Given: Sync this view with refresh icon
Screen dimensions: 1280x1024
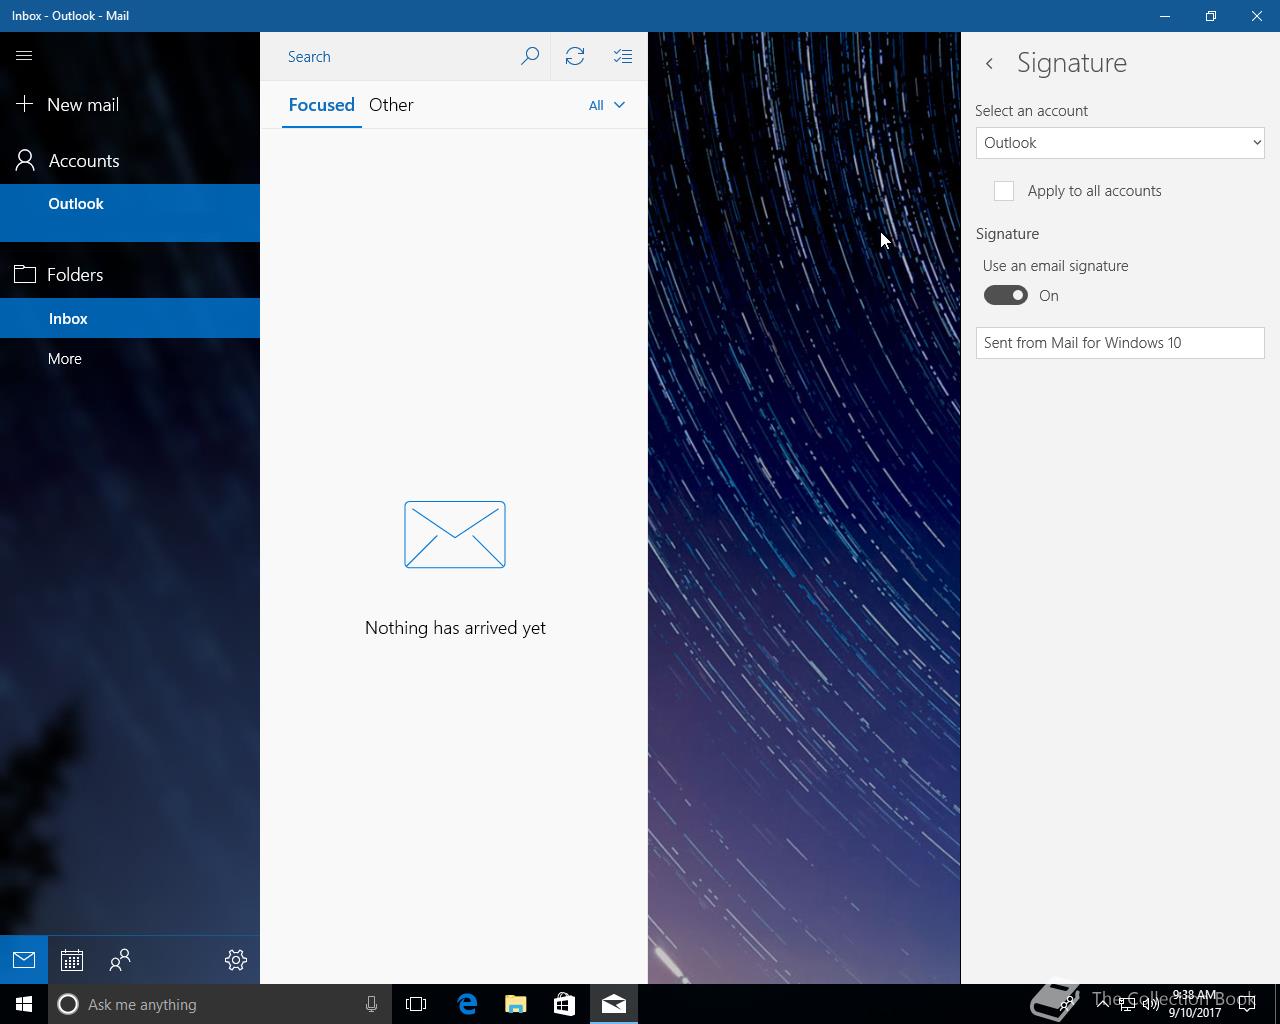Looking at the screenshot, I should pyautogui.click(x=575, y=57).
